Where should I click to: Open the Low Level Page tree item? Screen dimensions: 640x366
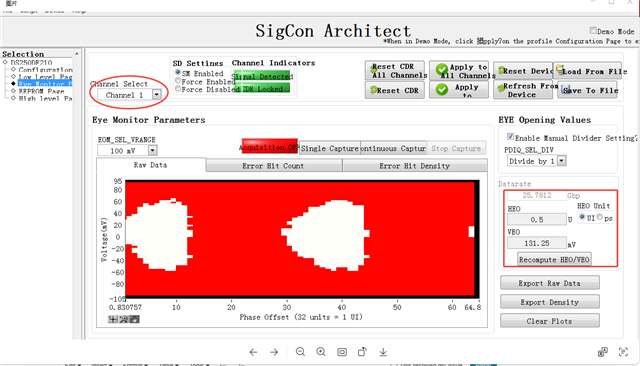45,77
